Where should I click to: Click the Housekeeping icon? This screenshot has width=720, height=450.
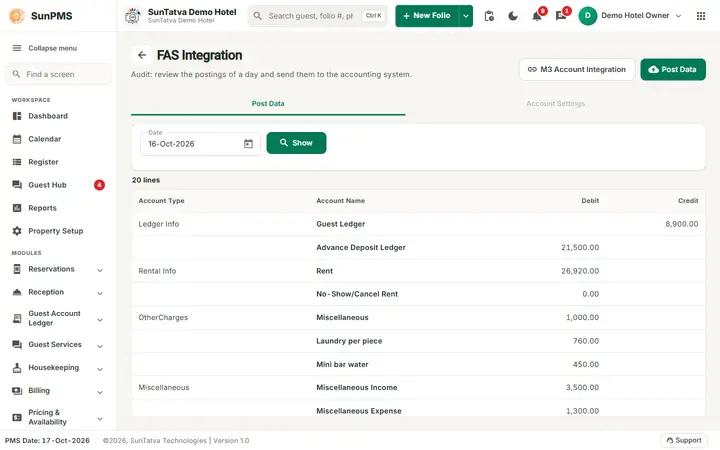(x=17, y=367)
